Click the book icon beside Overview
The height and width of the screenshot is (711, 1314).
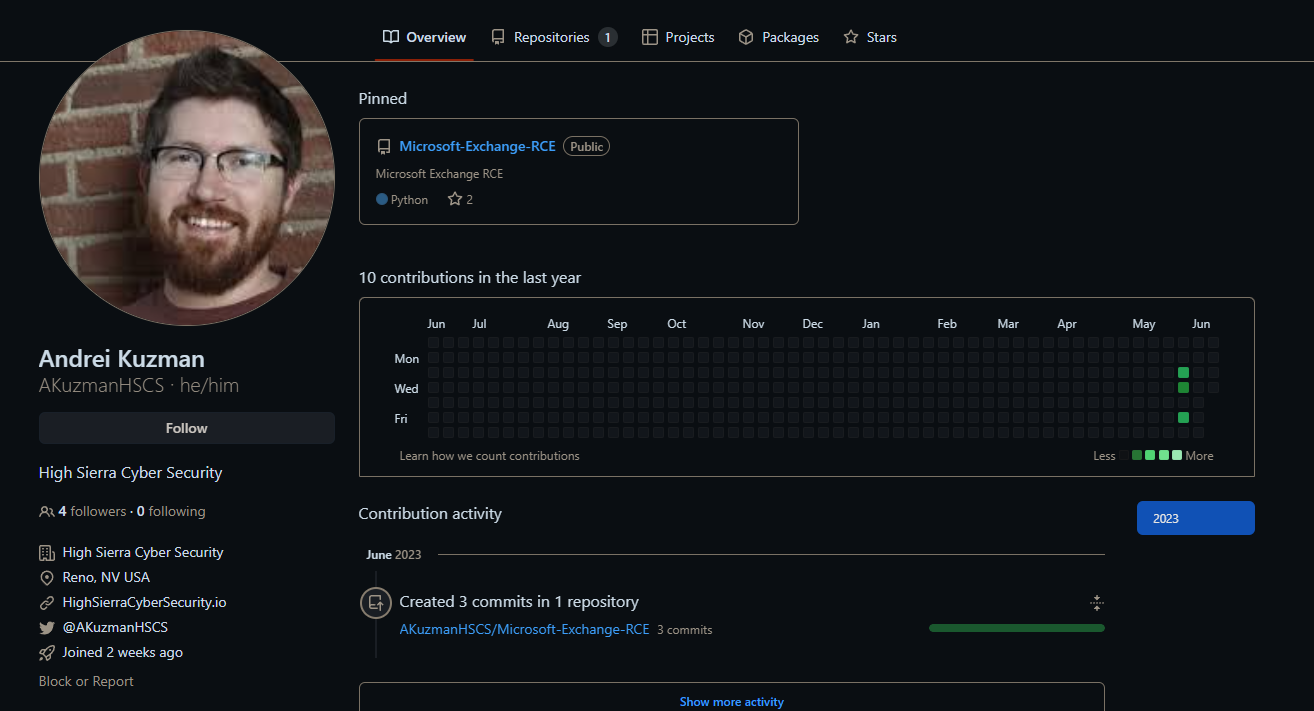pos(391,37)
